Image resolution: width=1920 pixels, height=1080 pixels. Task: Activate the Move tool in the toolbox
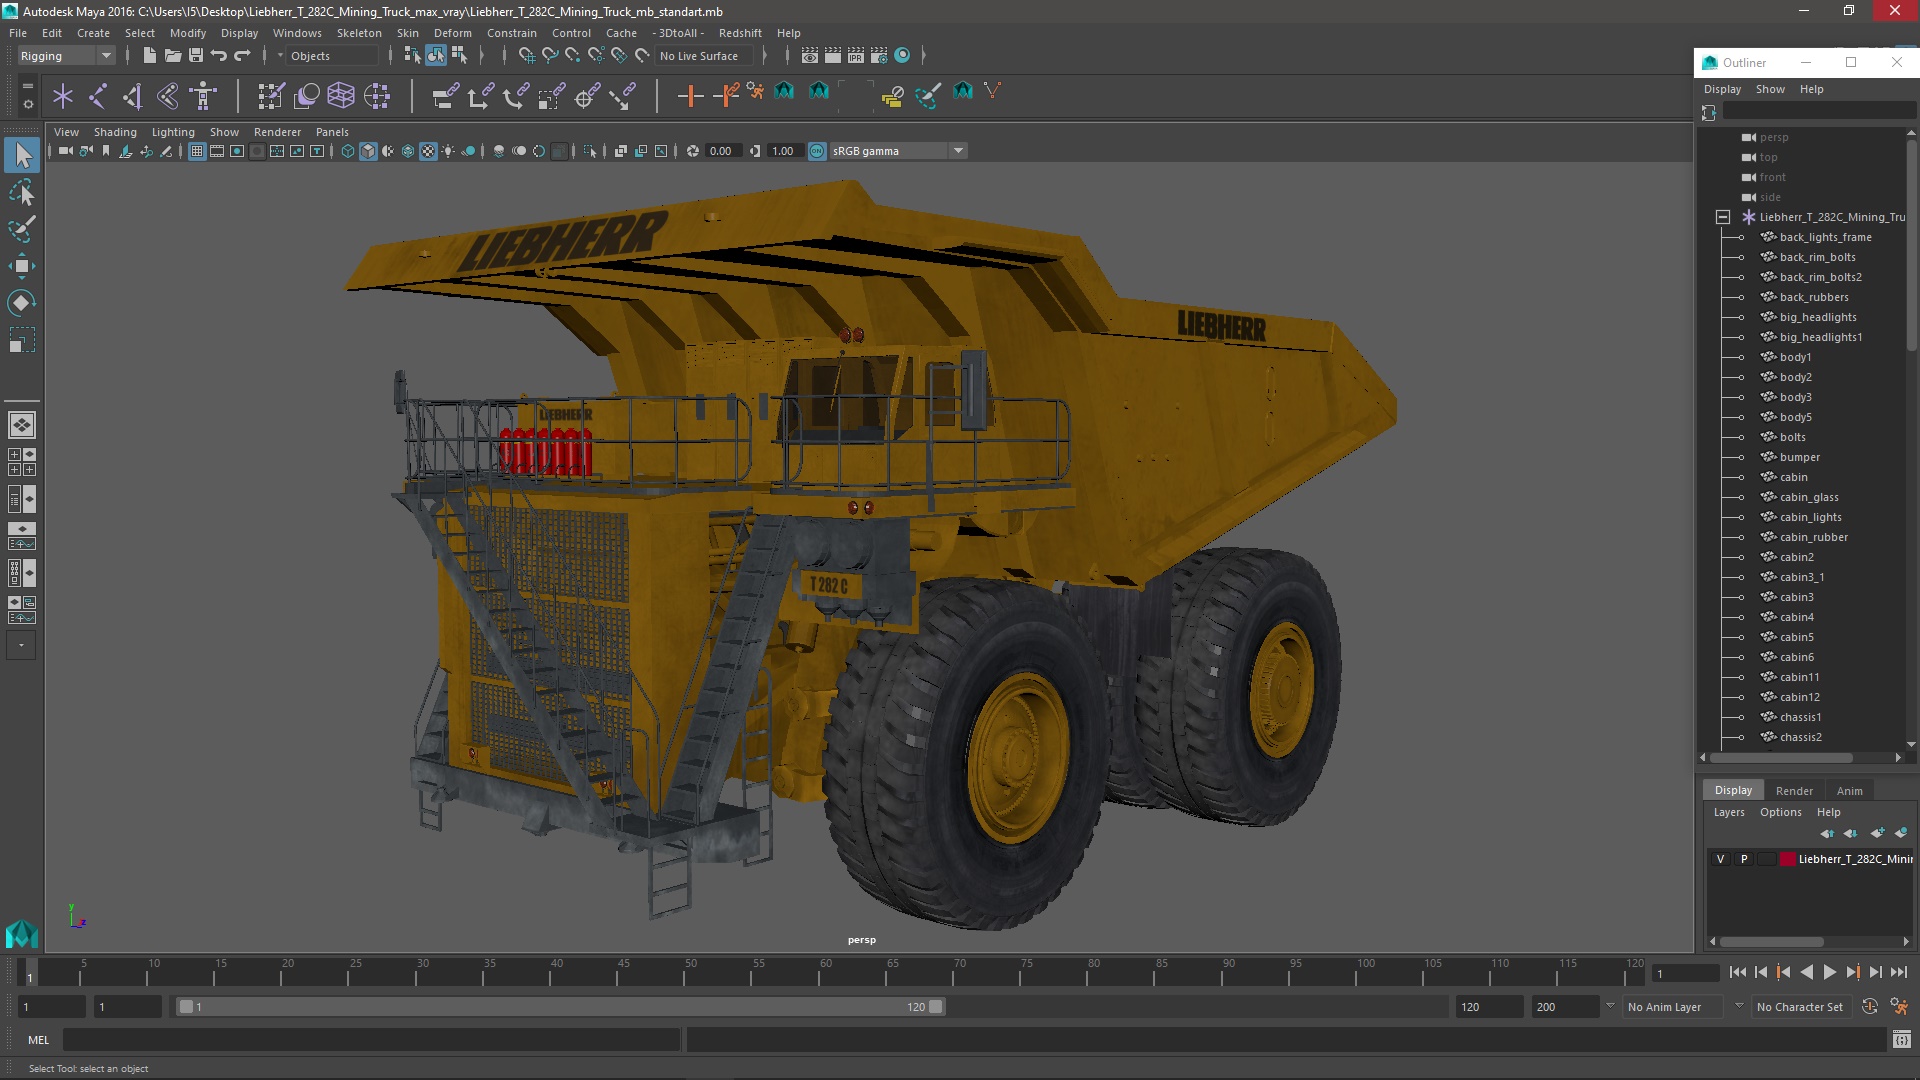point(22,266)
